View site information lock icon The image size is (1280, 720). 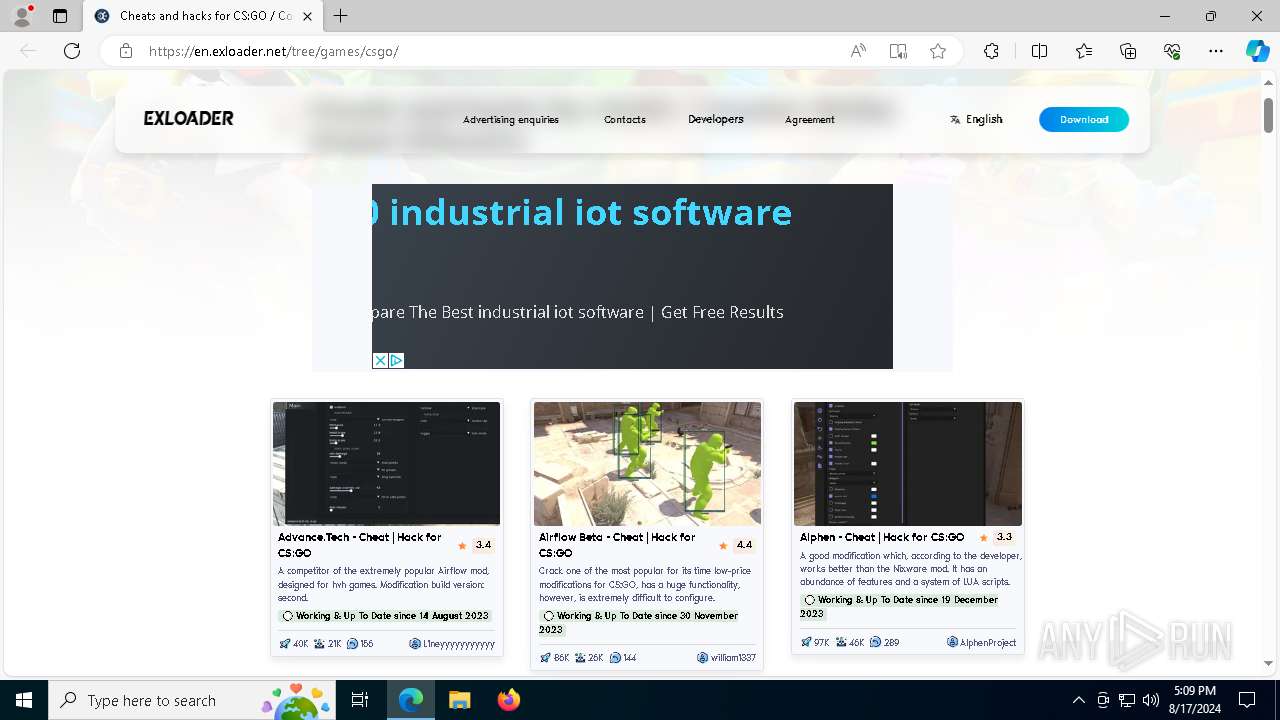tap(126, 51)
